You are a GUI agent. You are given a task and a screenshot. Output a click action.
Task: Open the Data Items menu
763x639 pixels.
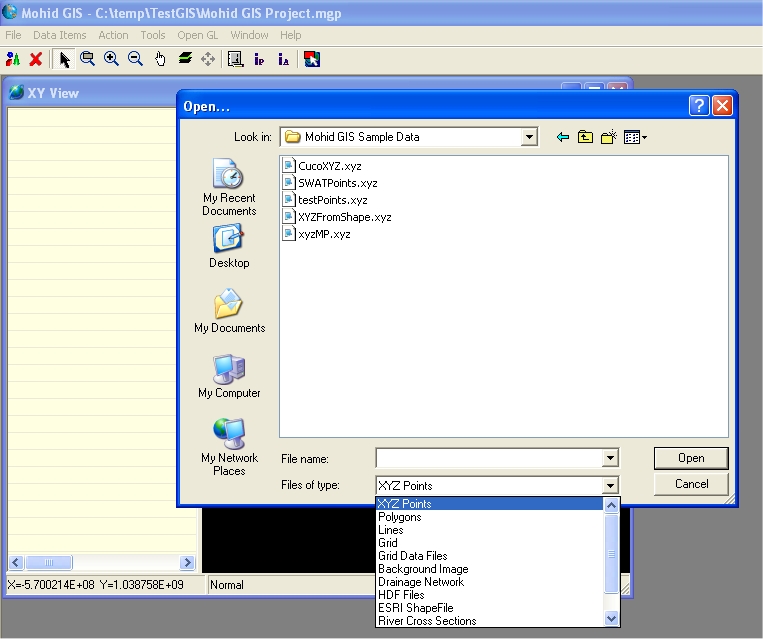[x=59, y=35]
